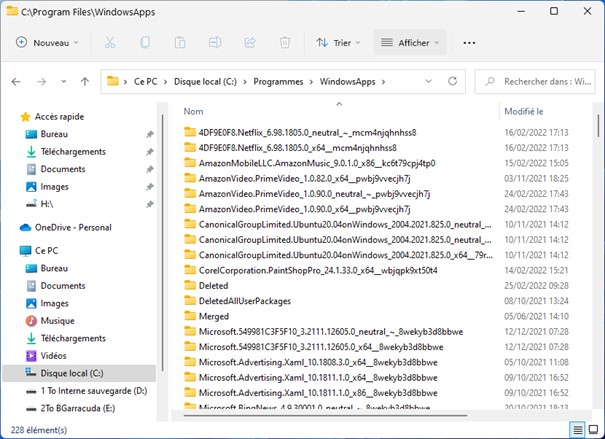This screenshot has width=605, height=439.
Task: Switch to details view icon in status bar
Action: tap(578, 429)
